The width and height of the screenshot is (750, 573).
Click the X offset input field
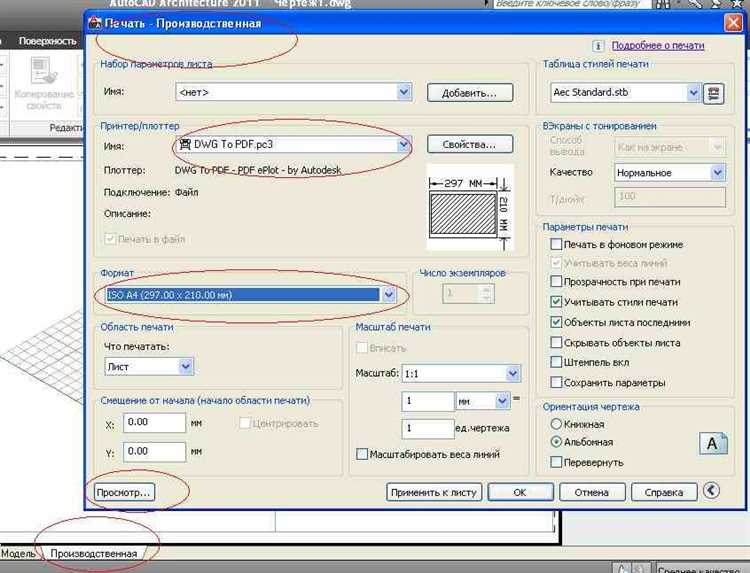click(x=154, y=422)
